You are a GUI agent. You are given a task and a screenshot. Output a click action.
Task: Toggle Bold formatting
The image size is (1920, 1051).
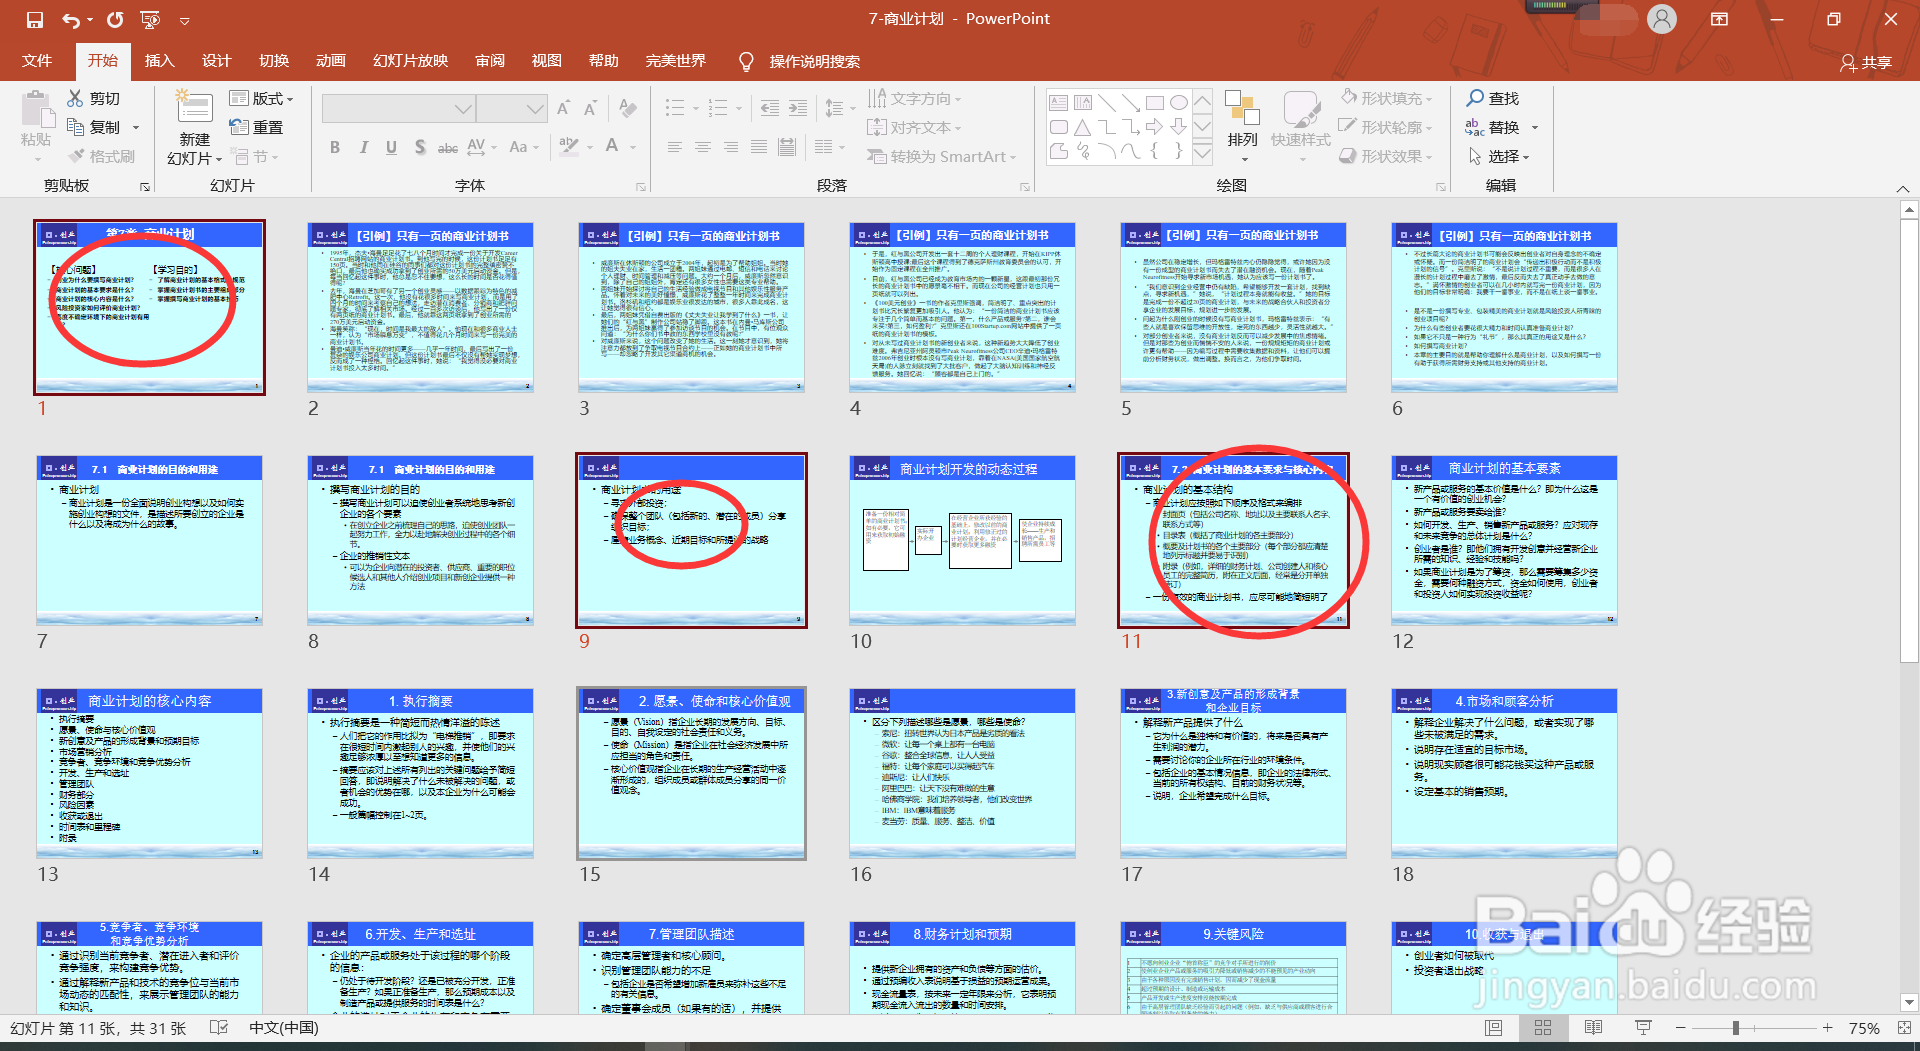[335, 147]
